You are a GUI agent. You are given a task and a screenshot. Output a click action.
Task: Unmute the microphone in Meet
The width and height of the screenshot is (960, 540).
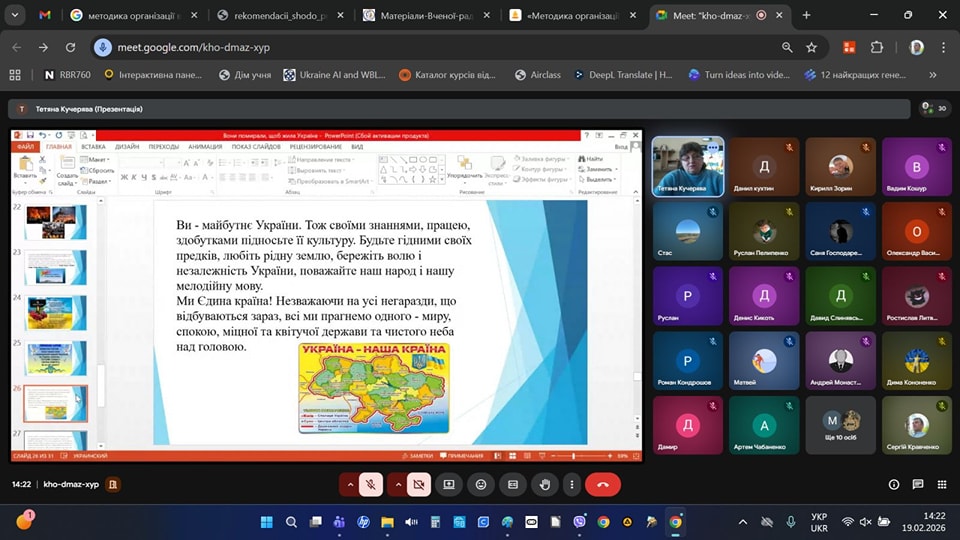pyautogui.click(x=371, y=484)
